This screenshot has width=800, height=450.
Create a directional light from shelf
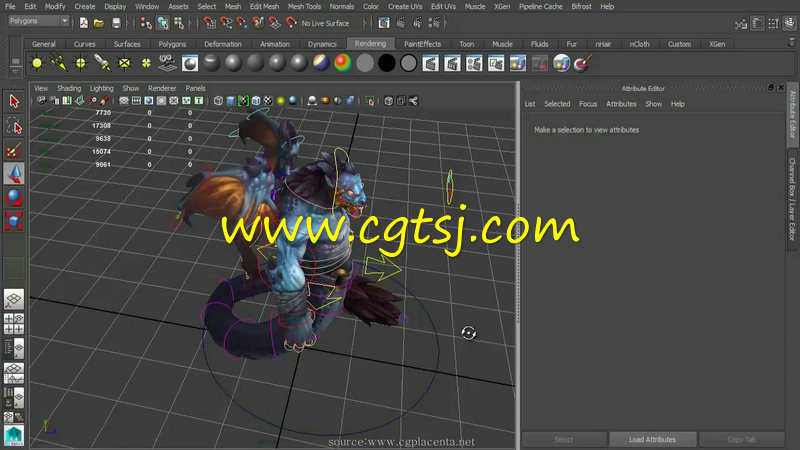pyautogui.click(x=59, y=63)
